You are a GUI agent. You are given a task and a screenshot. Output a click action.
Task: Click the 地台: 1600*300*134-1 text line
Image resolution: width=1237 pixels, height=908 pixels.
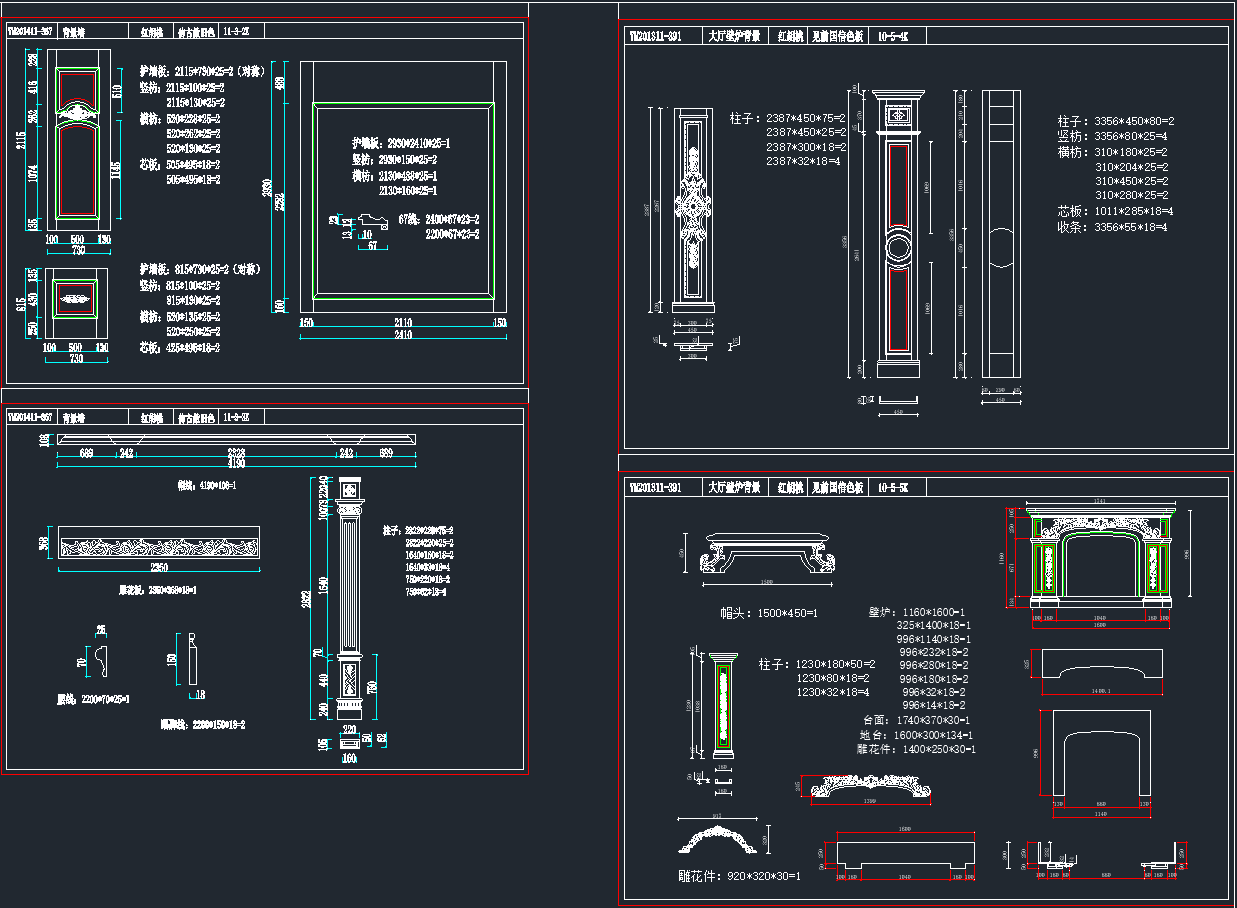pos(917,735)
